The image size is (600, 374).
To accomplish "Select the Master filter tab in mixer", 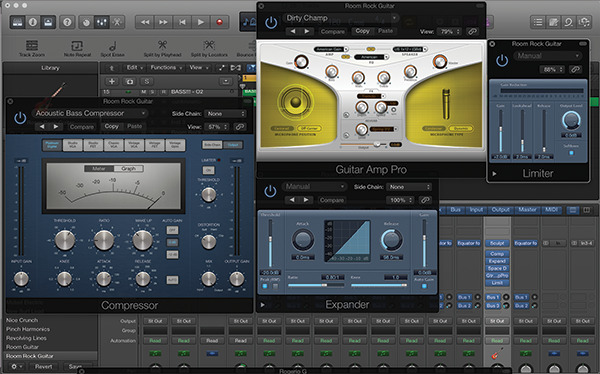I will click(527, 210).
